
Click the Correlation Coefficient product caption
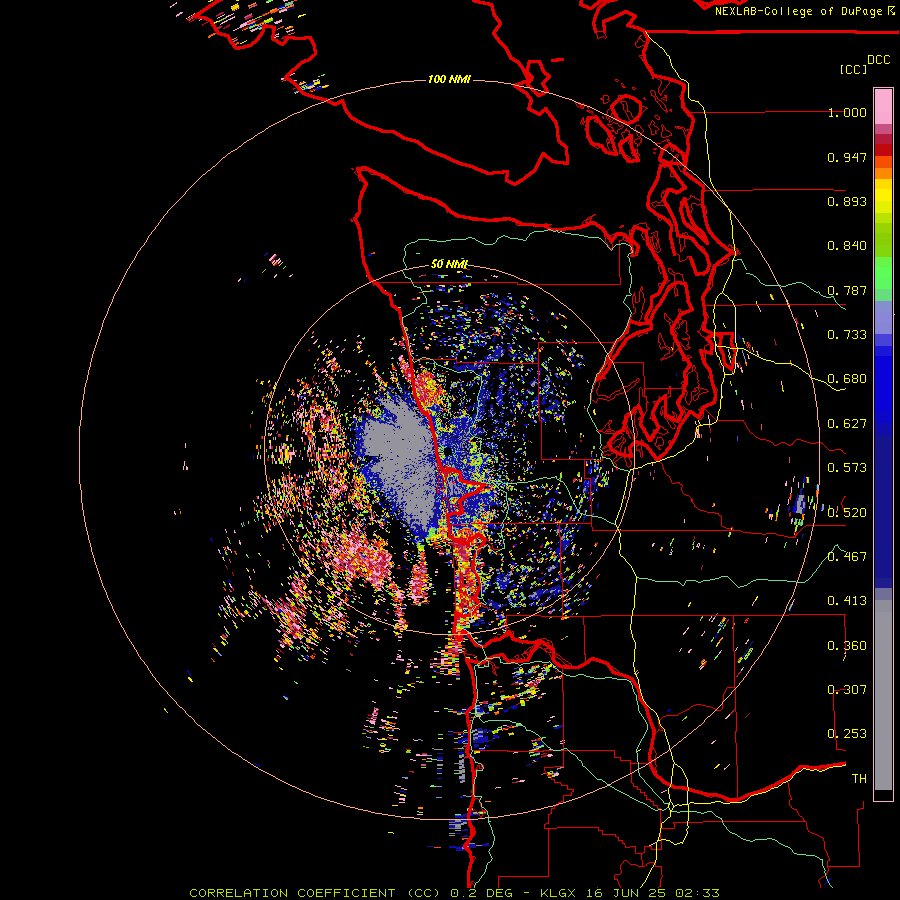click(454, 893)
